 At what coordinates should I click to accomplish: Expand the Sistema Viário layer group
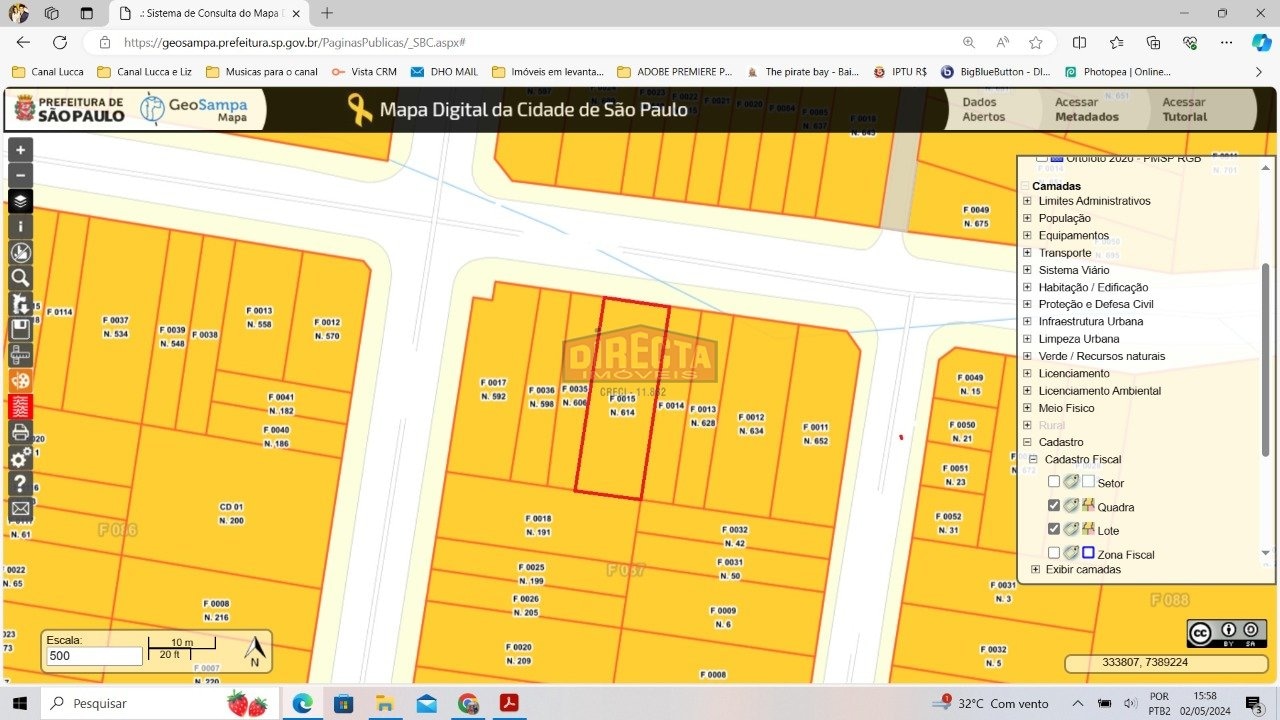click(1027, 270)
